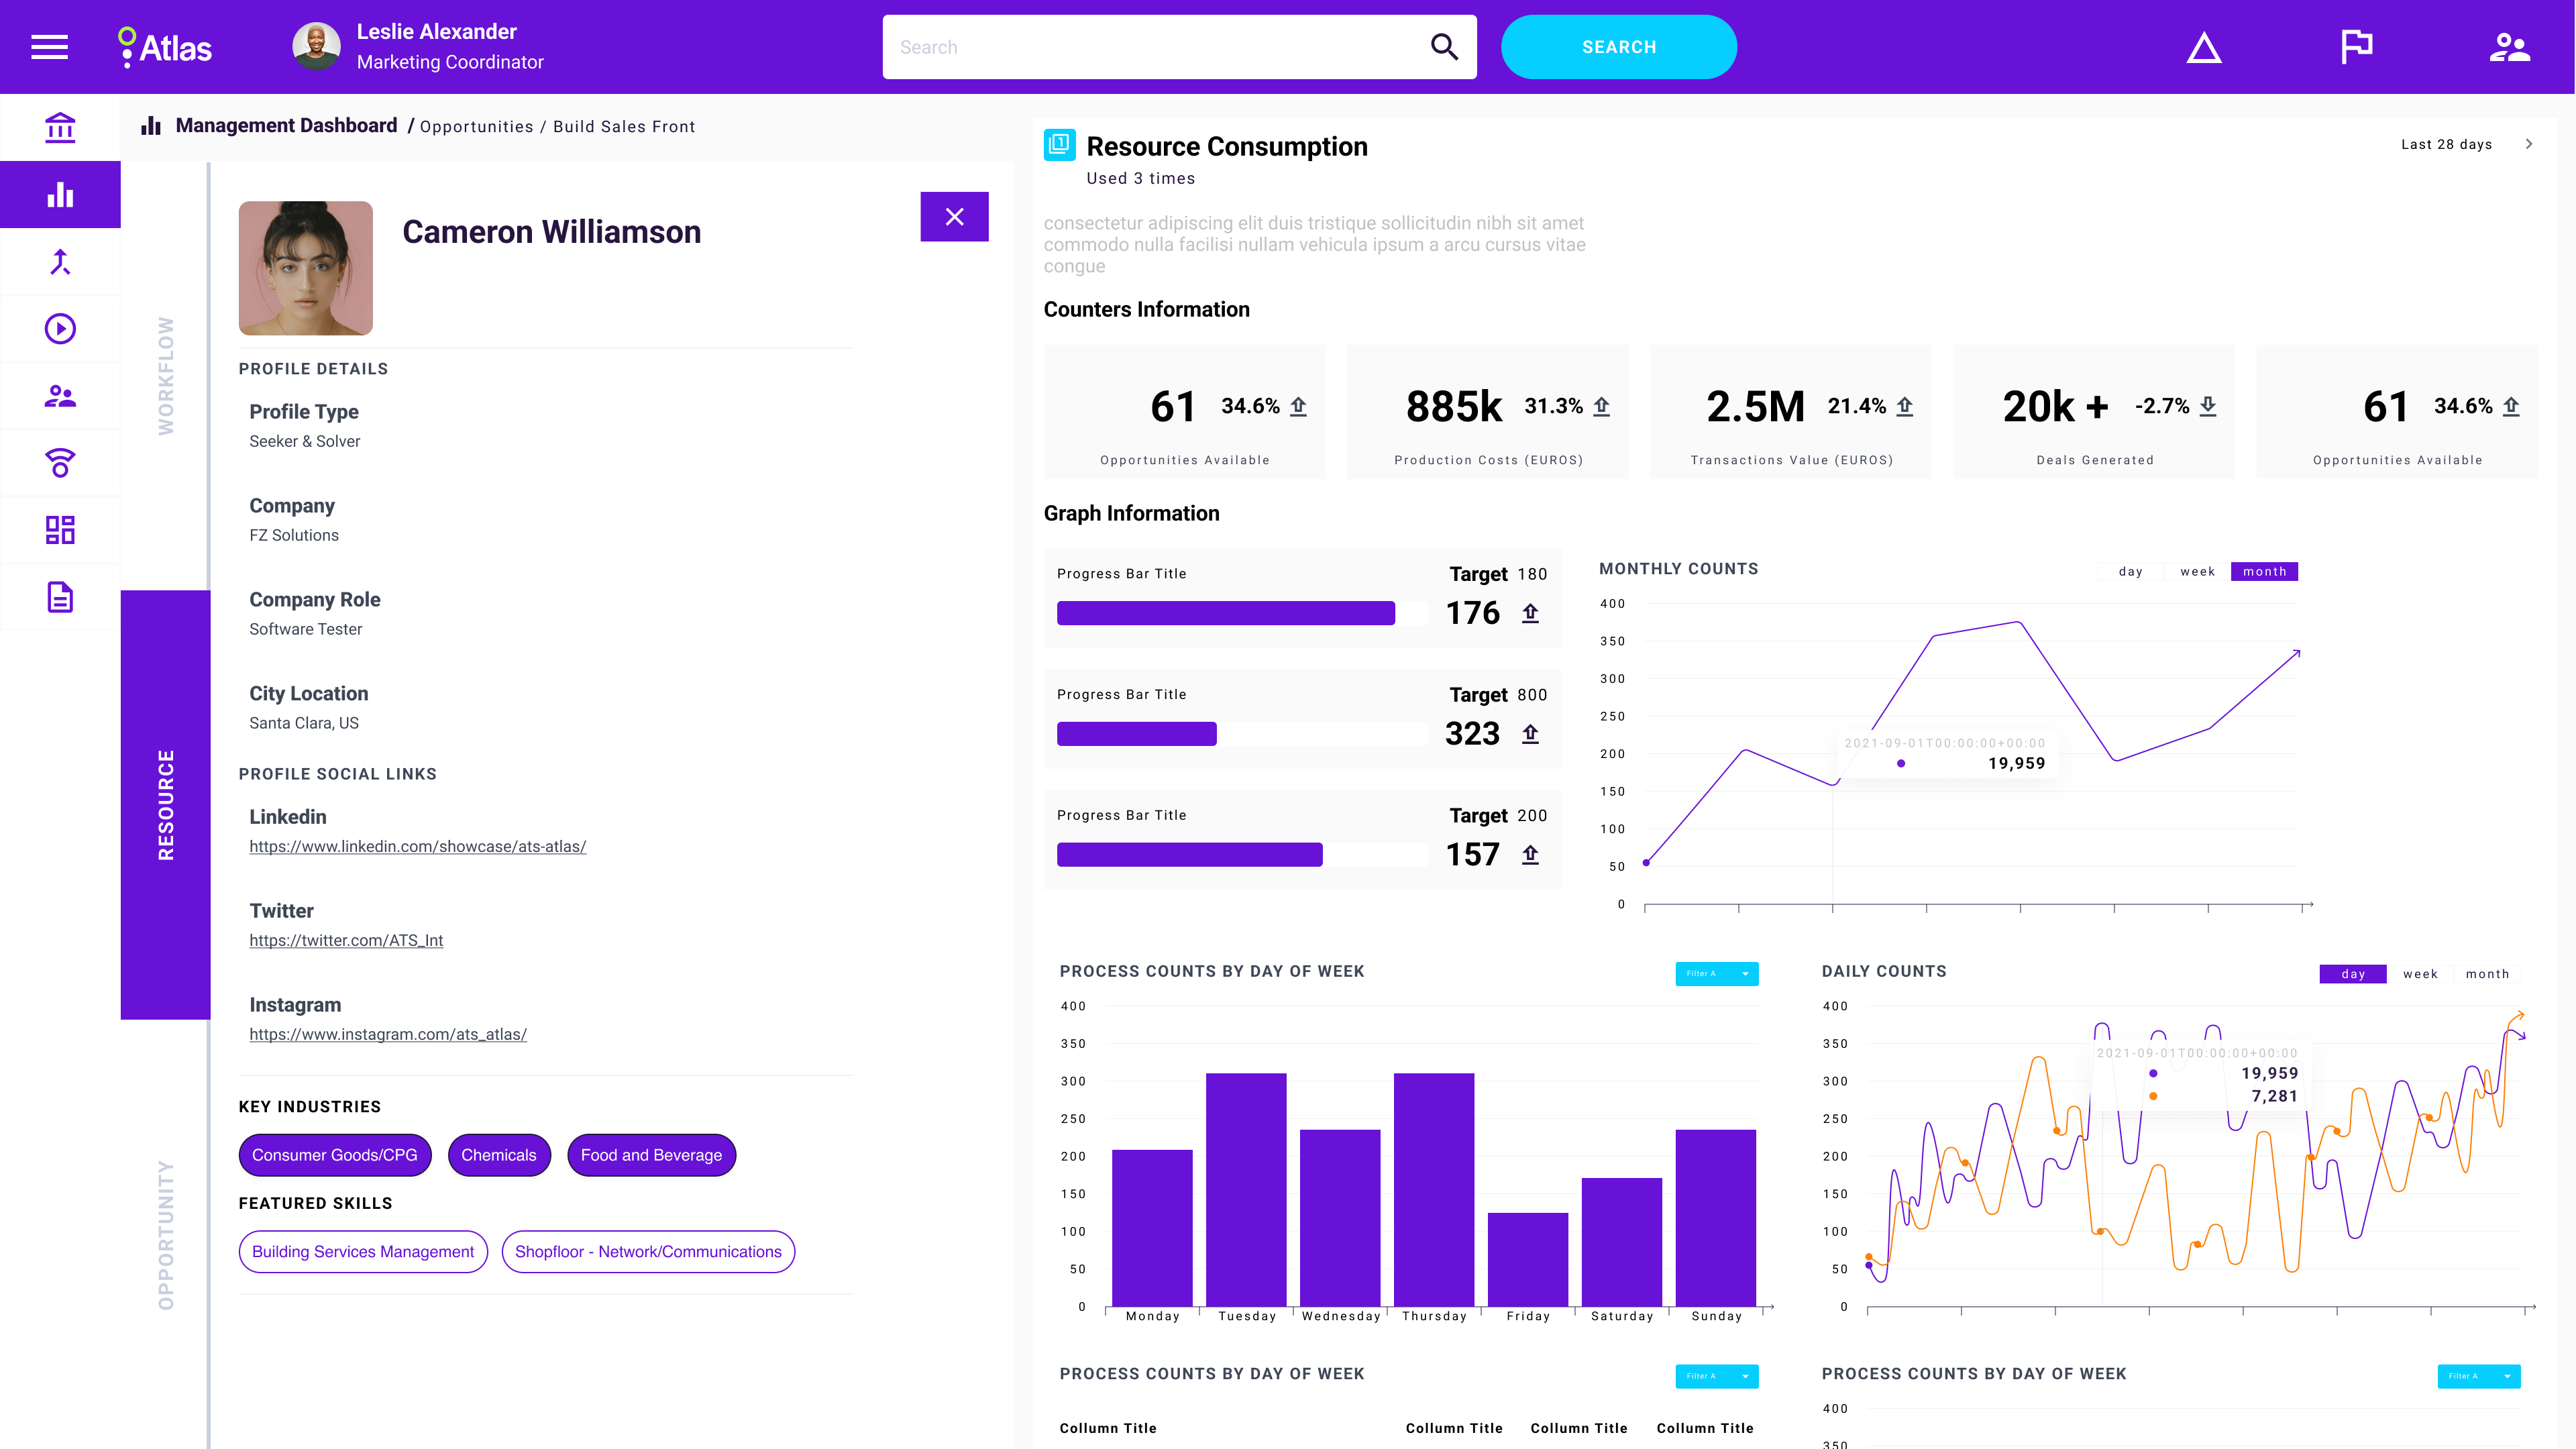The height and width of the screenshot is (1449, 2576).
Task: Click the document sidebar icon
Action: pyautogui.click(x=60, y=597)
